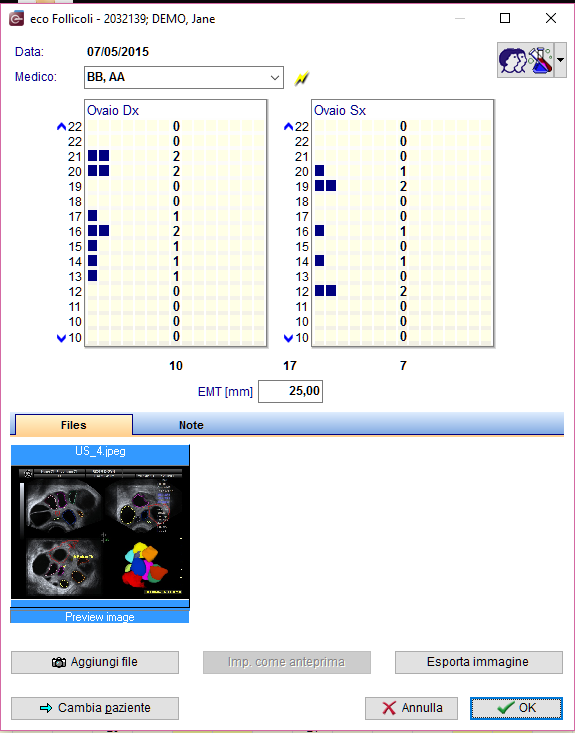Click the Esporta immagine button
This screenshot has width=575, height=733.
click(x=479, y=662)
